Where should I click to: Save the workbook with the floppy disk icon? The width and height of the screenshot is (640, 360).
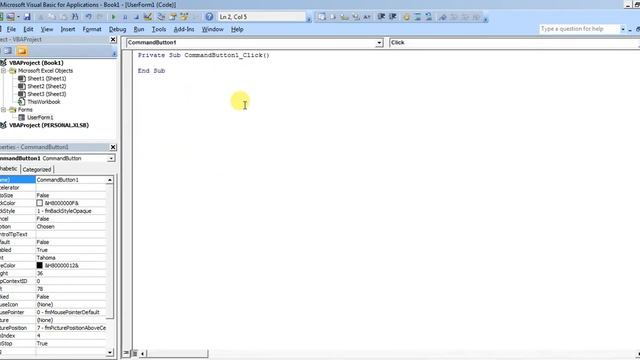pyautogui.click(x=27, y=17)
